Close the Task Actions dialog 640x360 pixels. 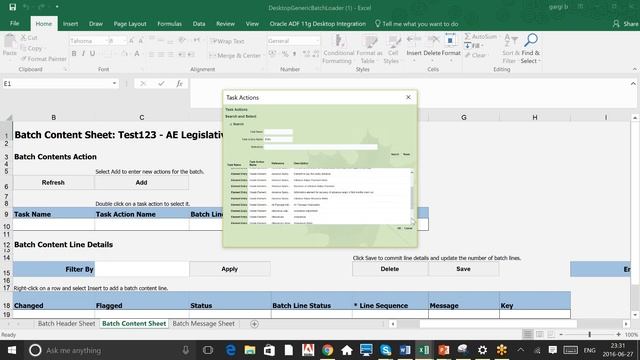408,97
